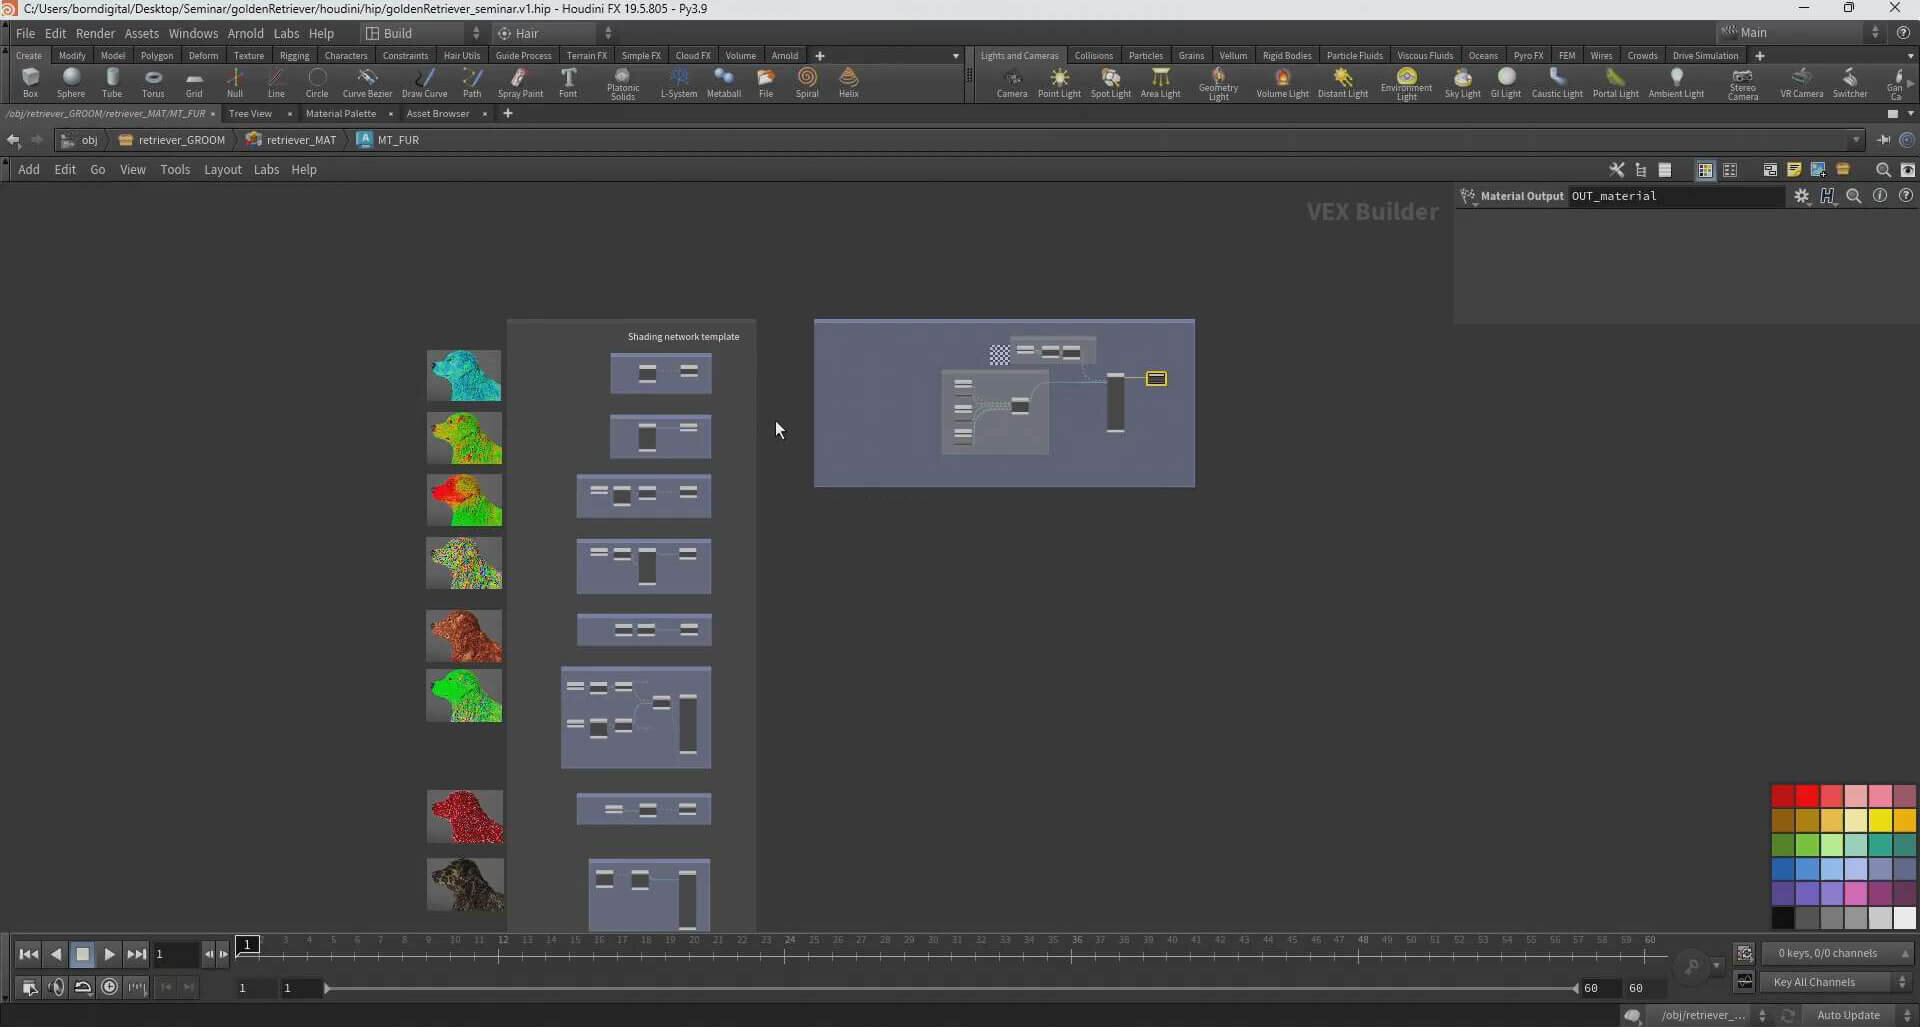Select the Spray Paint tool
The width and height of the screenshot is (1920, 1027).
520,82
